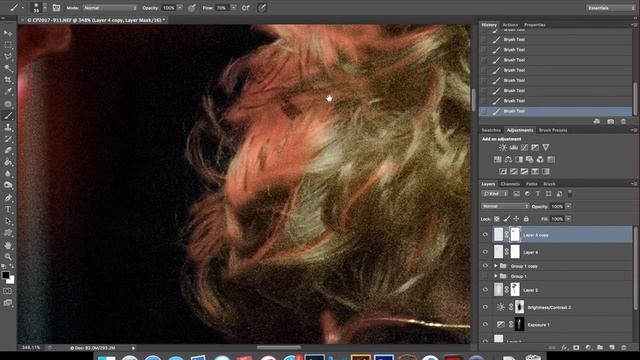
Task: Add a Vibrance adjustment
Action: click(546, 147)
